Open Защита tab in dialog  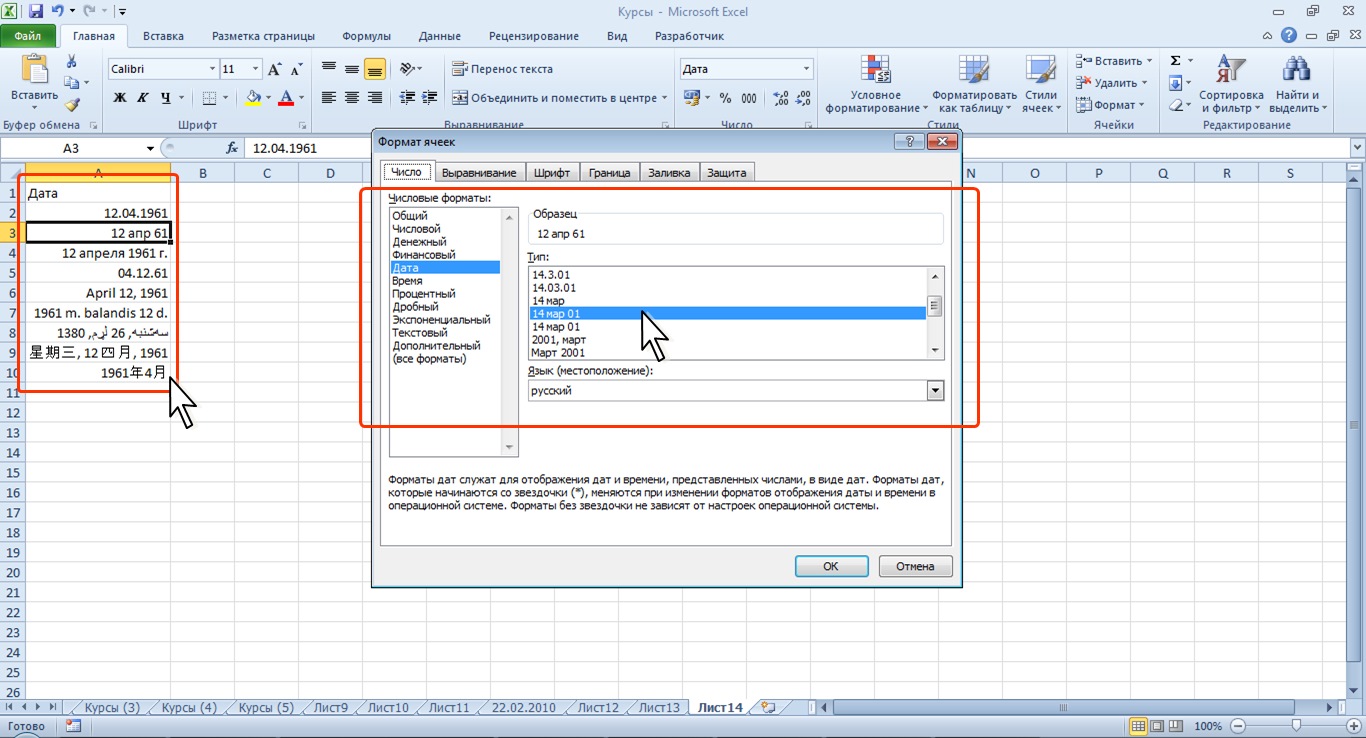[x=727, y=172]
